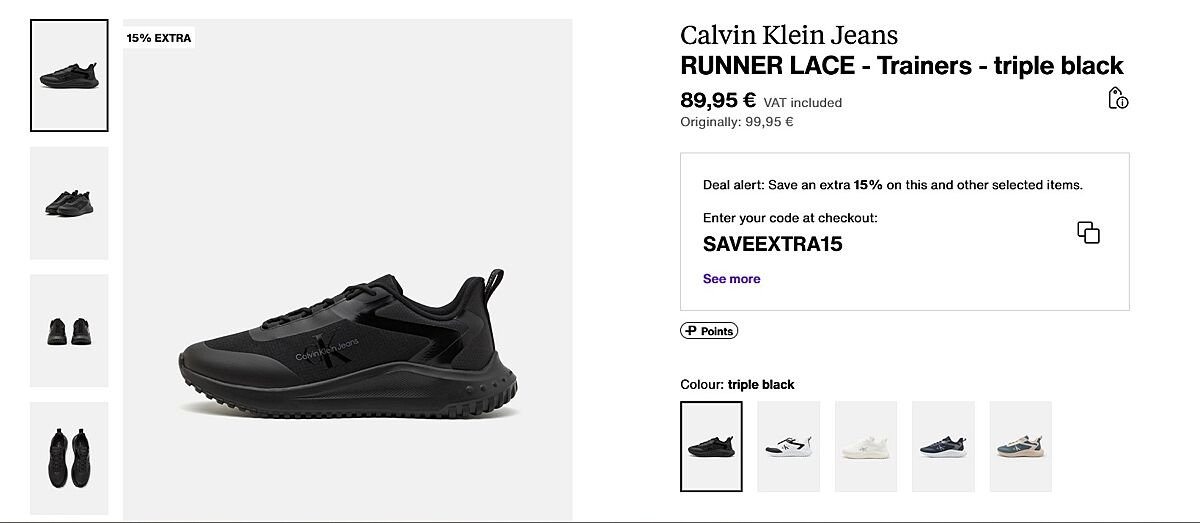Select the side-view shoe thumbnail
Screen dimensions: 1200x523
click(x=69, y=76)
